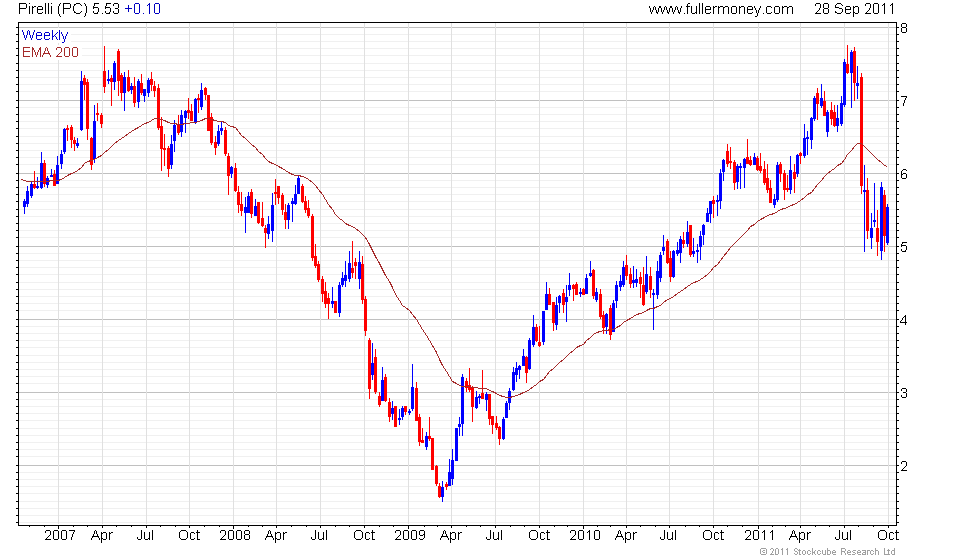The image size is (980, 560).
Task: Click the Pirelli (PC) chart title
Action: [x=52, y=9]
